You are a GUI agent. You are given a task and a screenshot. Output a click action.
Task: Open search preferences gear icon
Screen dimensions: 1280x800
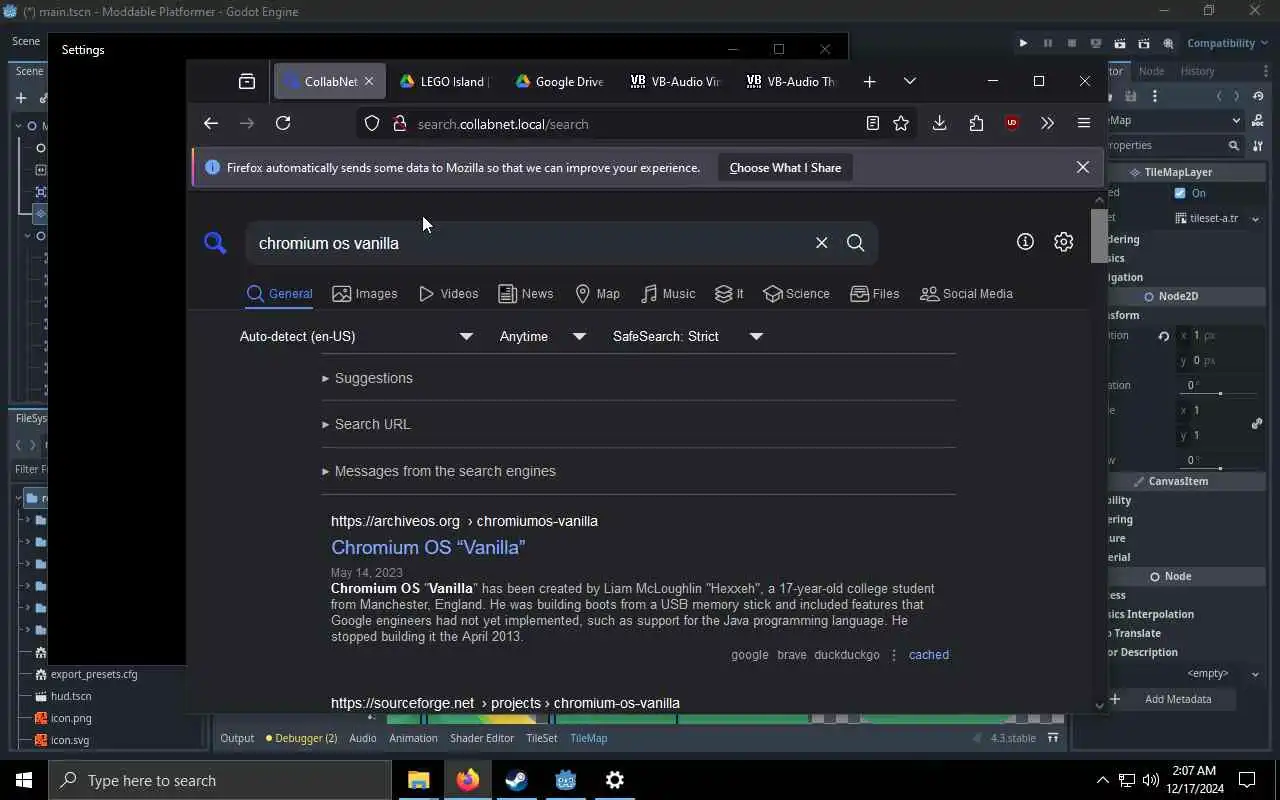(x=1063, y=242)
